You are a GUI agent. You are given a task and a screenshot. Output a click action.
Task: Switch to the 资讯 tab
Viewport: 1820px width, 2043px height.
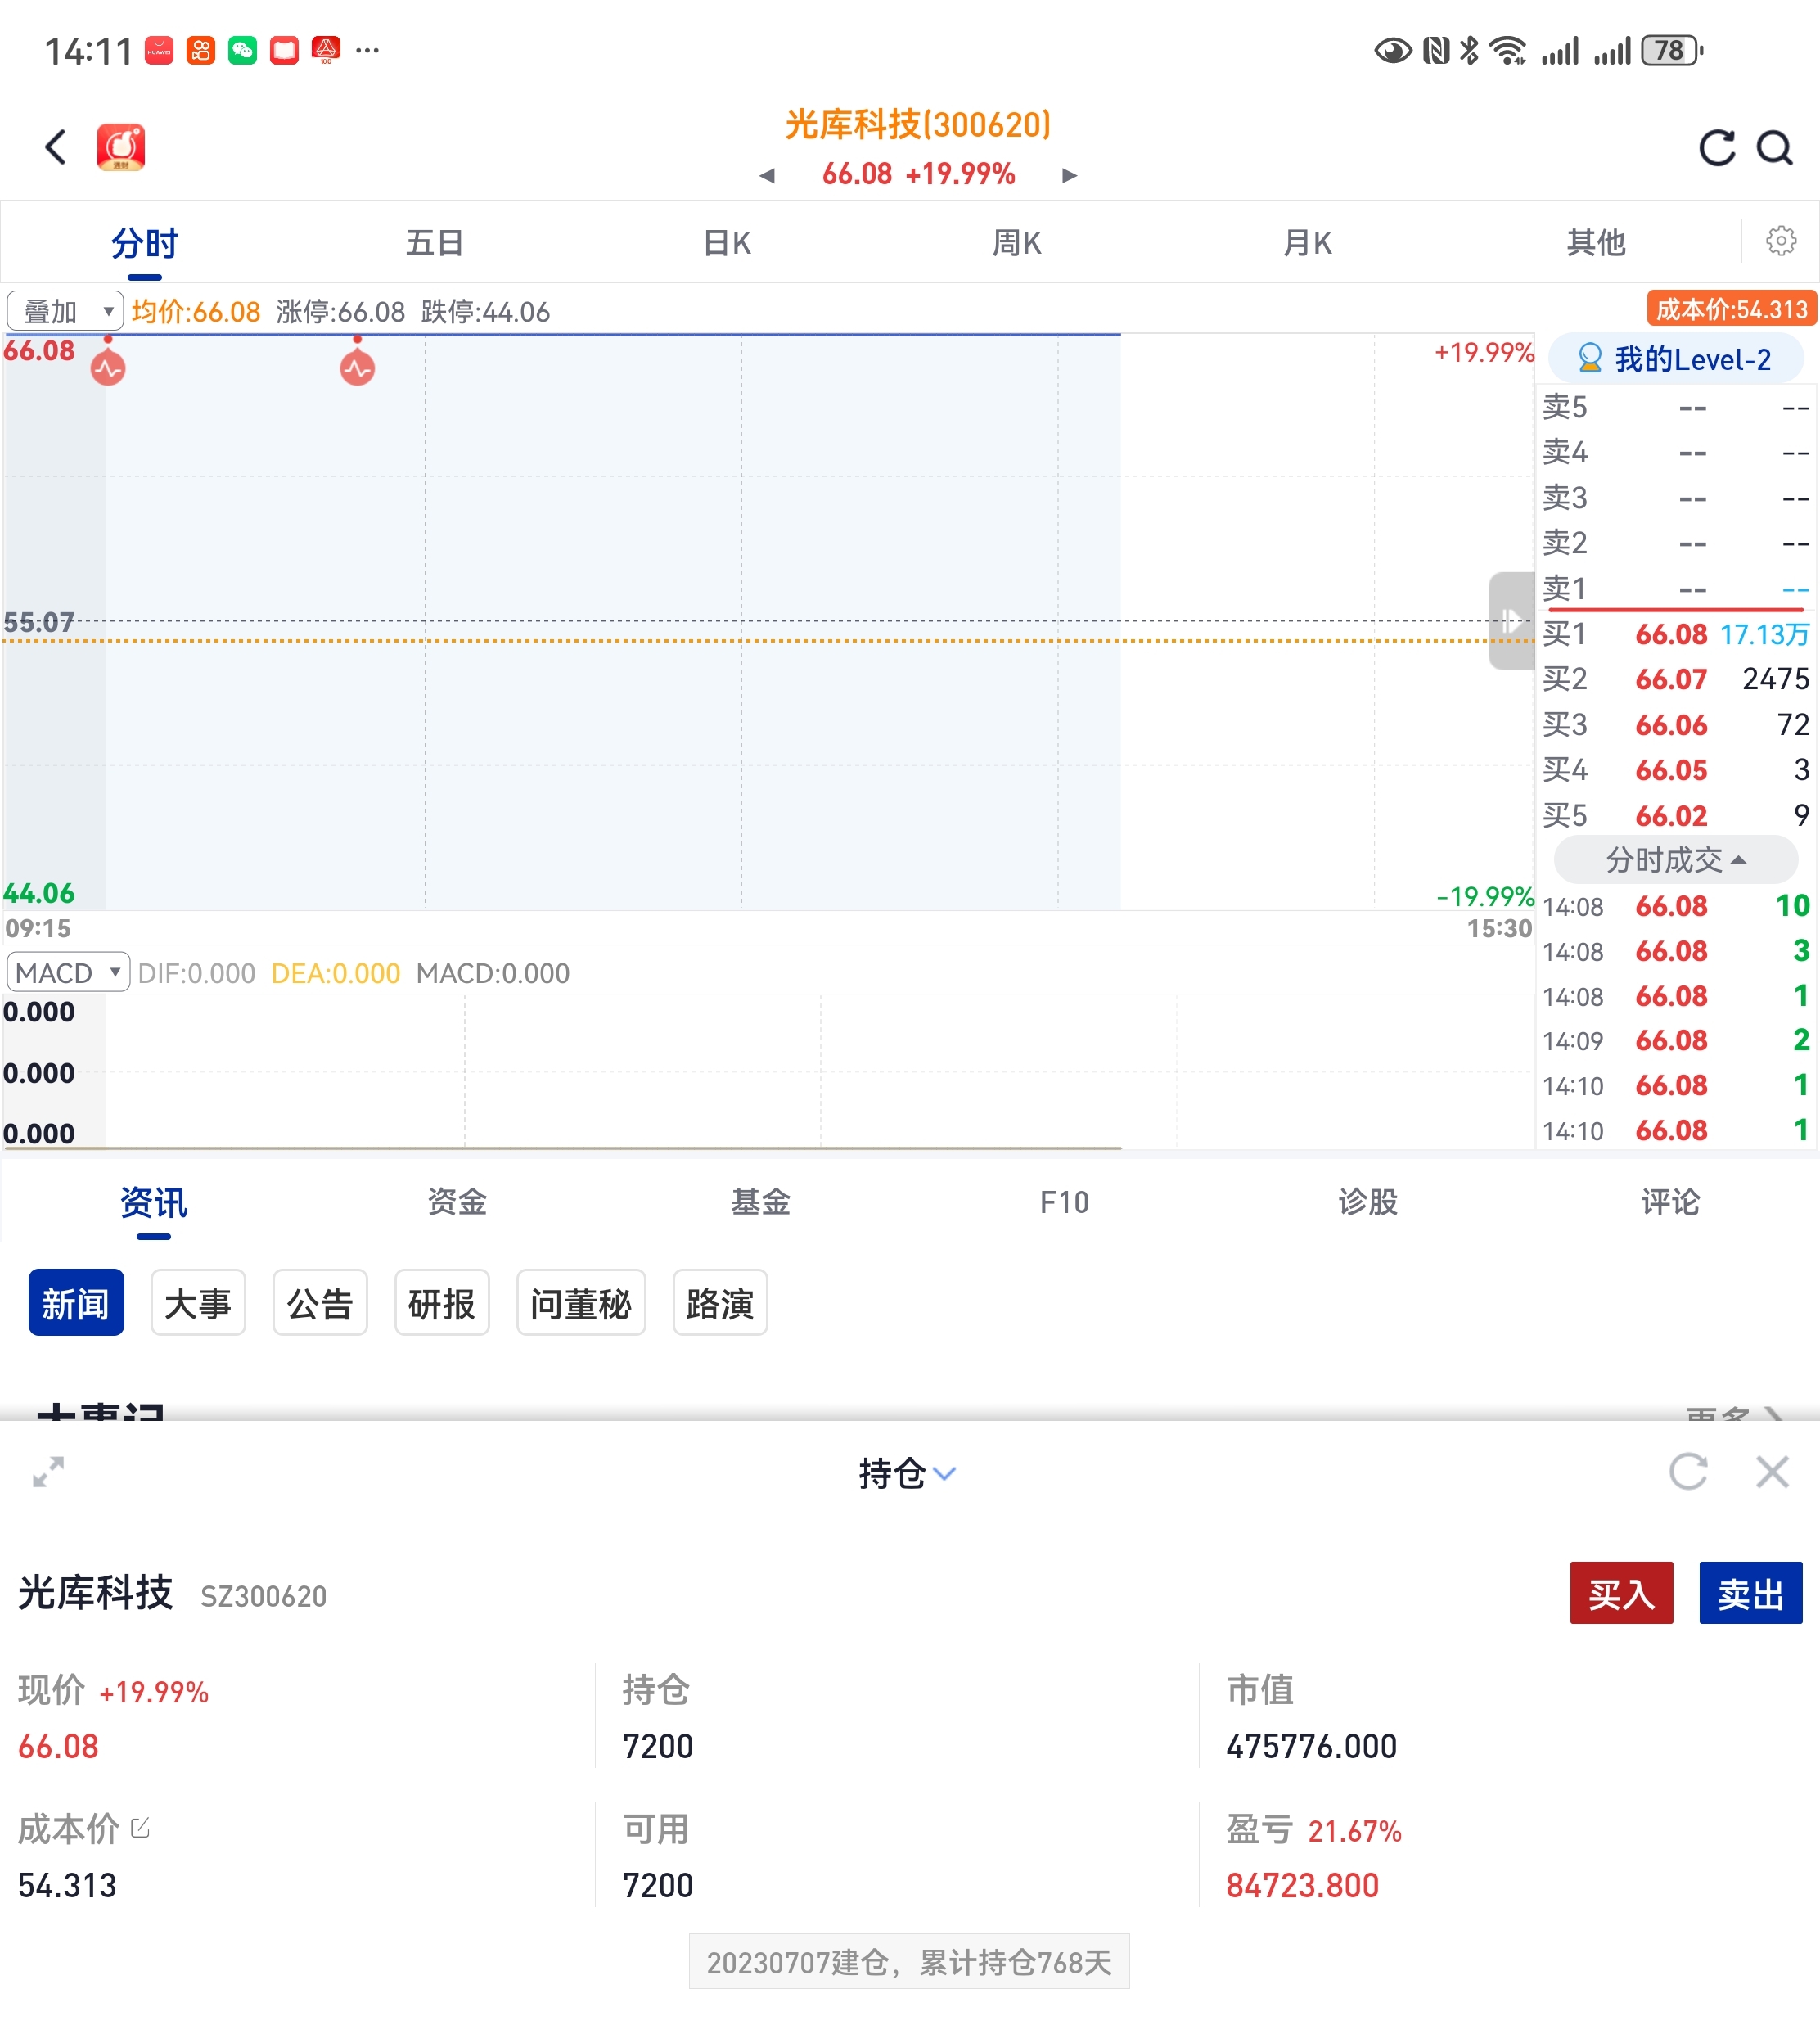(153, 1202)
